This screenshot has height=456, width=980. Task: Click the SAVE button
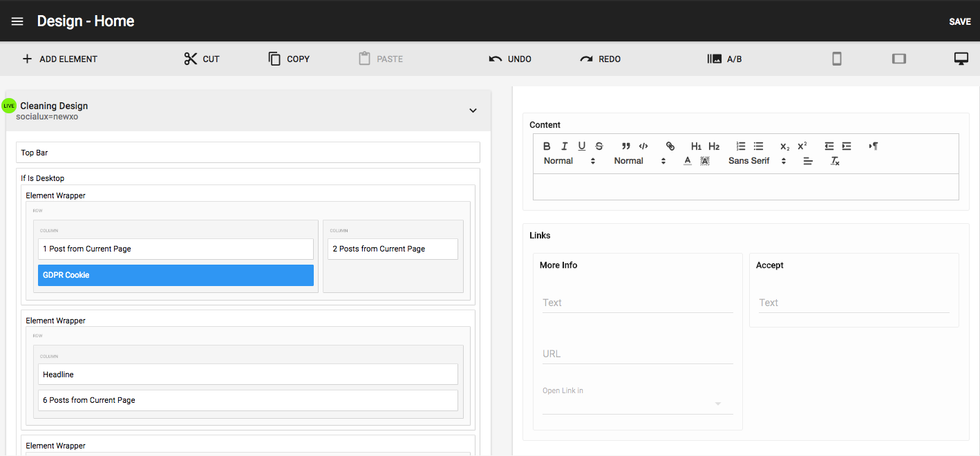[x=959, y=22]
